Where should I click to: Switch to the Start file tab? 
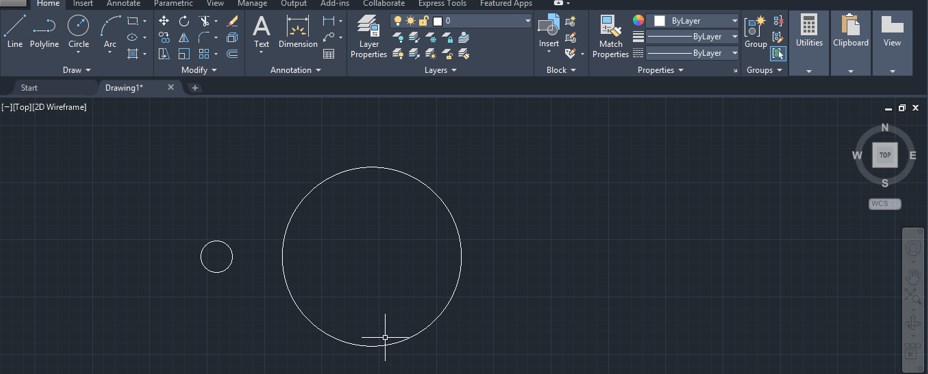(x=29, y=88)
